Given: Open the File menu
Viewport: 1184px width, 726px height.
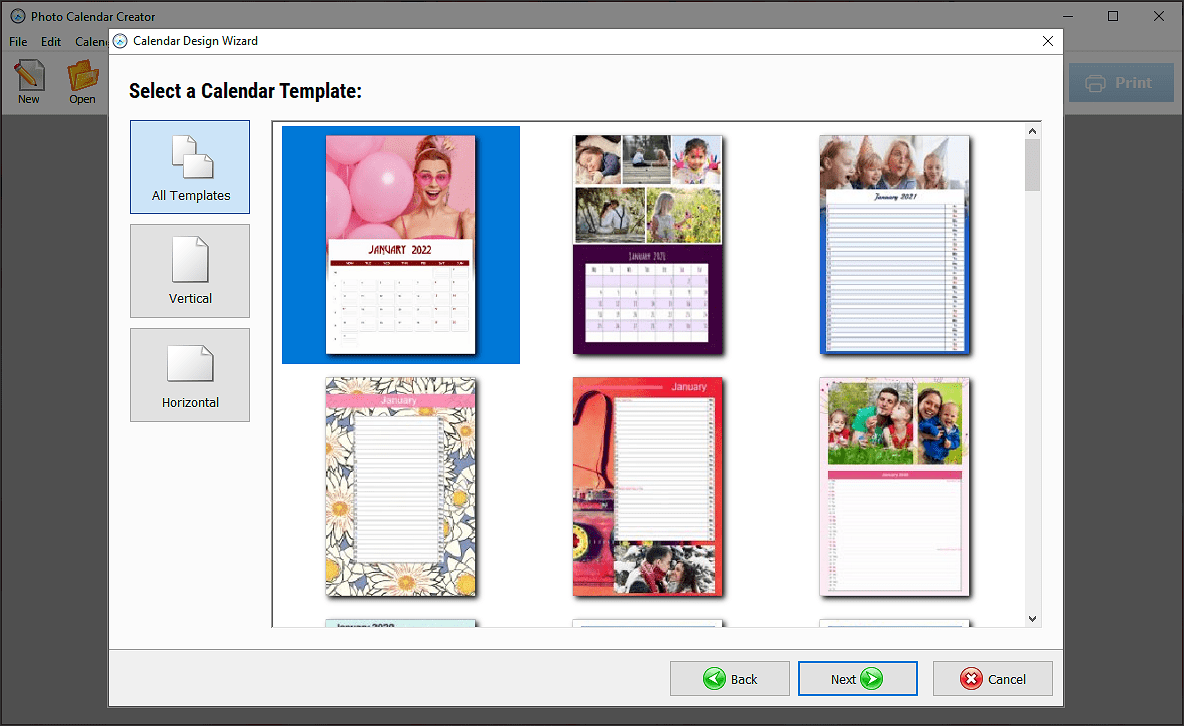Looking at the screenshot, I should tap(18, 42).
